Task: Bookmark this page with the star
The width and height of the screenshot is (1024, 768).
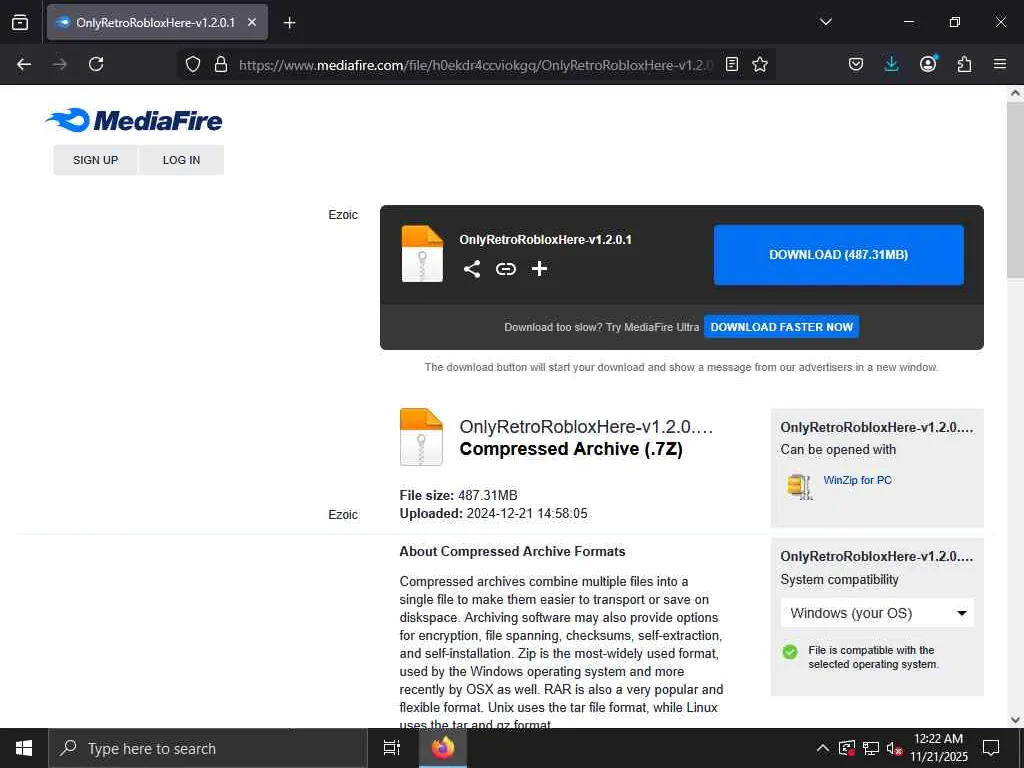Action: [x=760, y=64]
